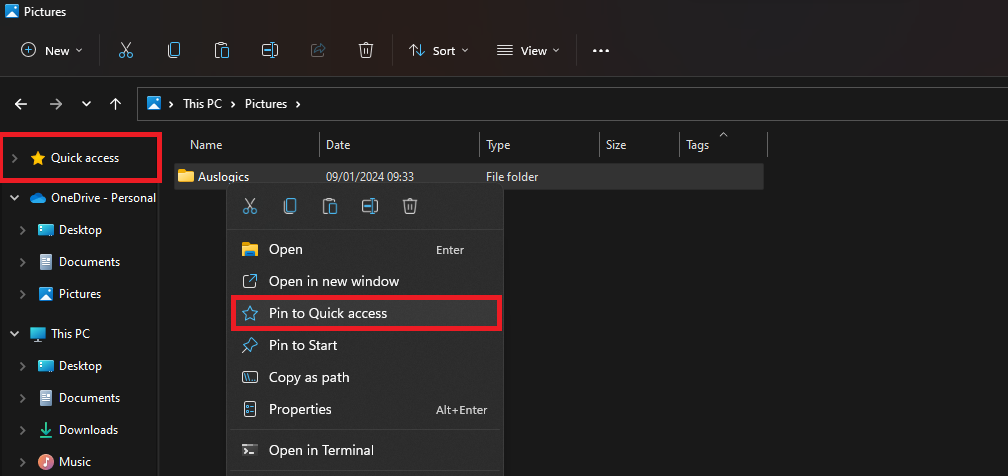The image size is (1008, 476).
Task: Select Downloads in the navigation pane
Action: coord(88,430)
